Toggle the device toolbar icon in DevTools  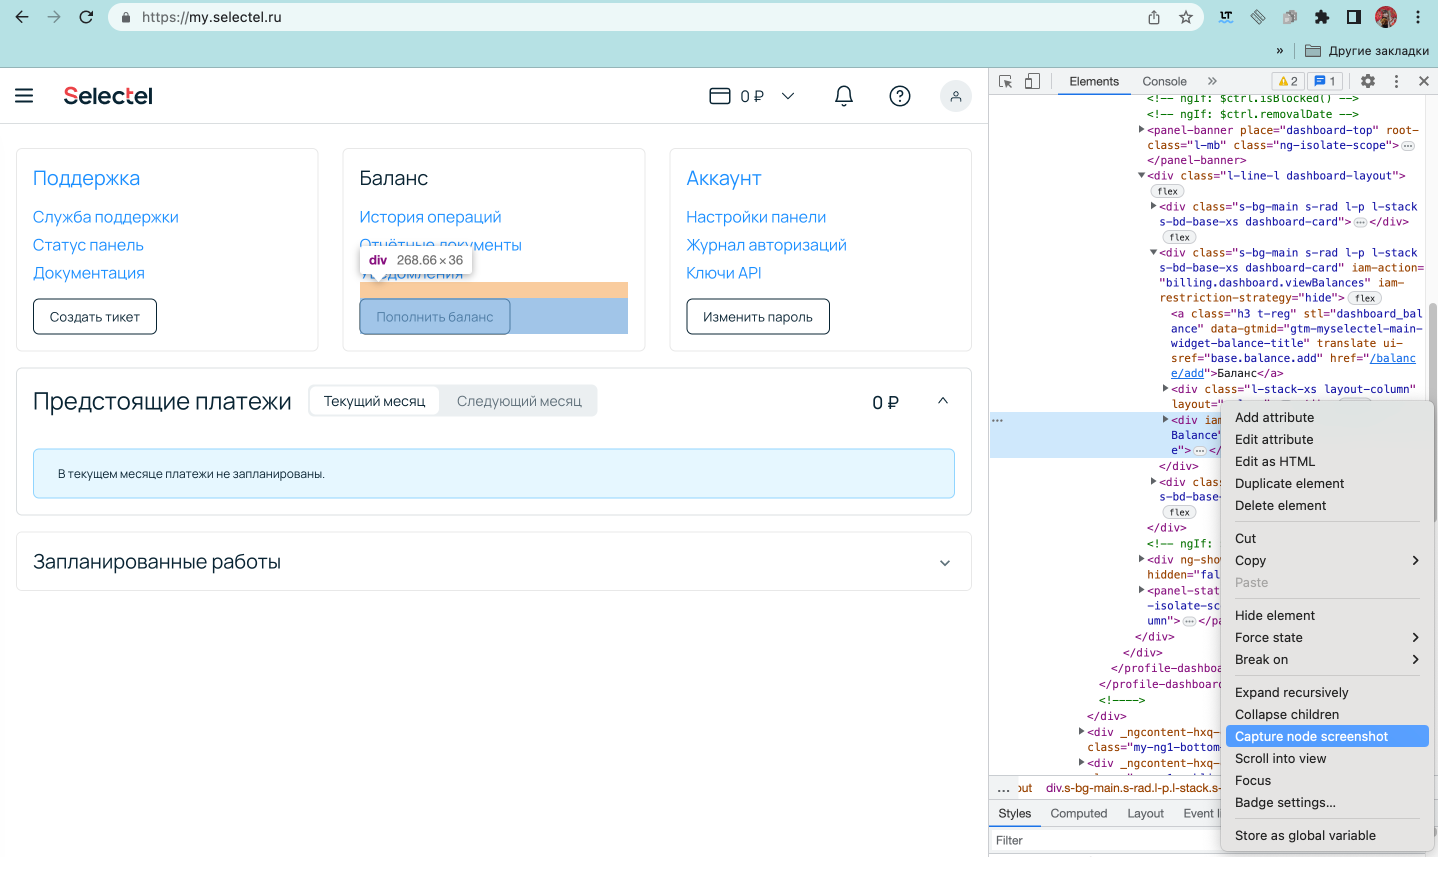click(x=1033, y=82)
